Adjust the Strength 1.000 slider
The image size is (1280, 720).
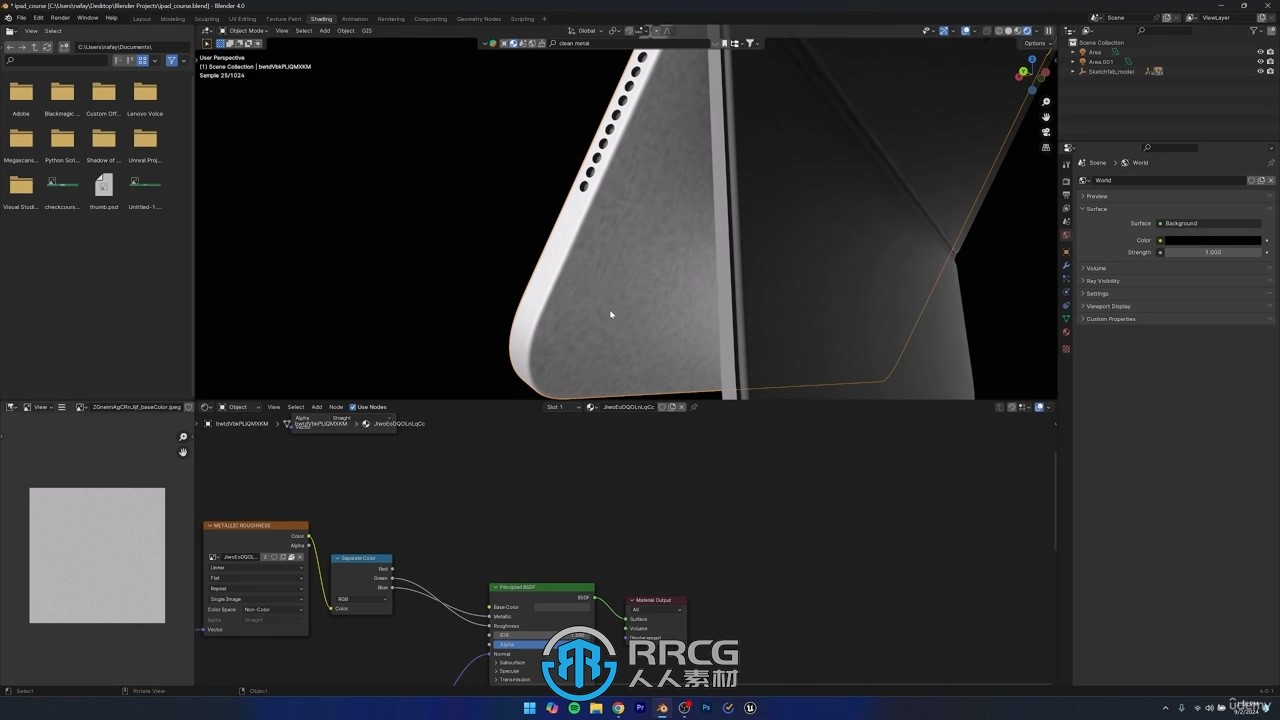click(x=1212, y=252)
